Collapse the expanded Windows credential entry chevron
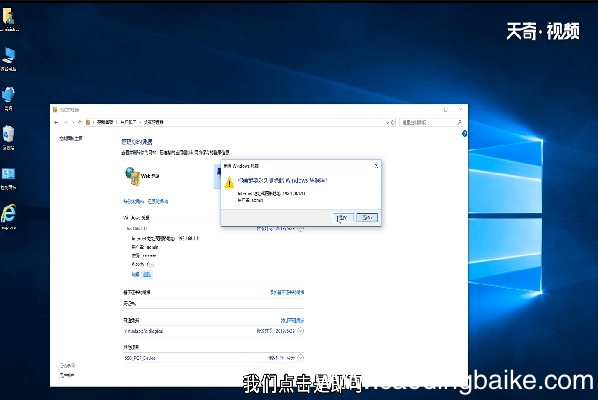This screenshot has width=598, height=400. pyautogui.click(x=301, y=228)
